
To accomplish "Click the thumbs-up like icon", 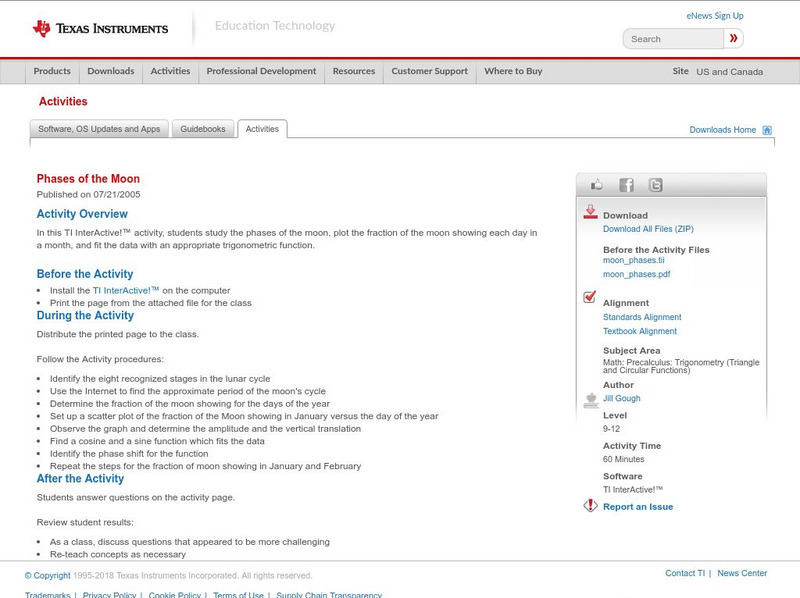I will (597, 185).
